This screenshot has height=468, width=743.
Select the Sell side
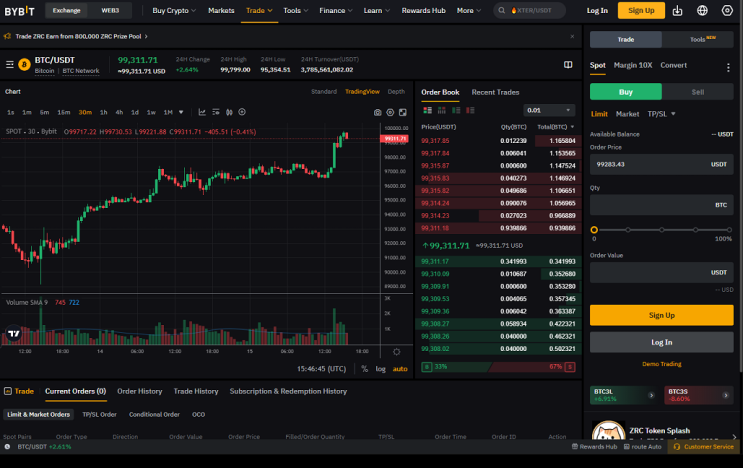pyautogui.click(x=698, y=92)
